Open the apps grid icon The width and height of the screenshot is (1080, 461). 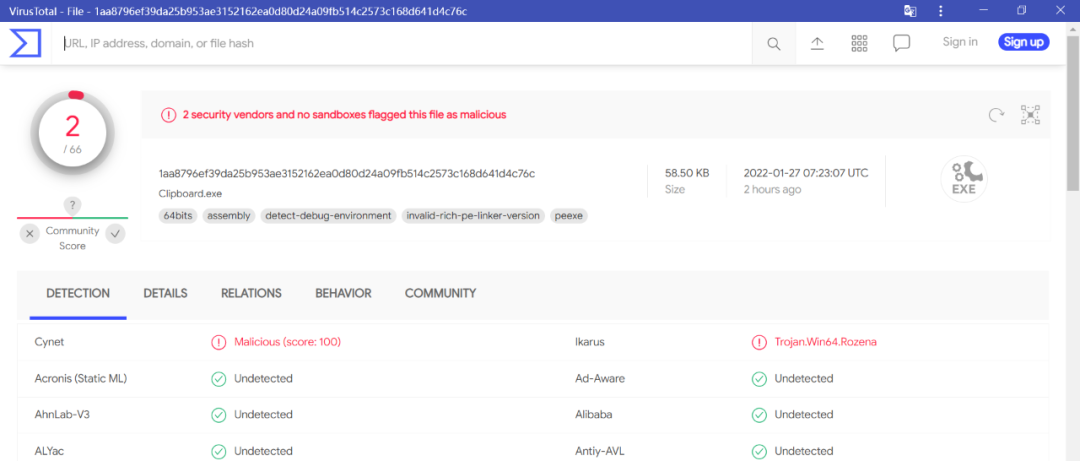(859, 43)
